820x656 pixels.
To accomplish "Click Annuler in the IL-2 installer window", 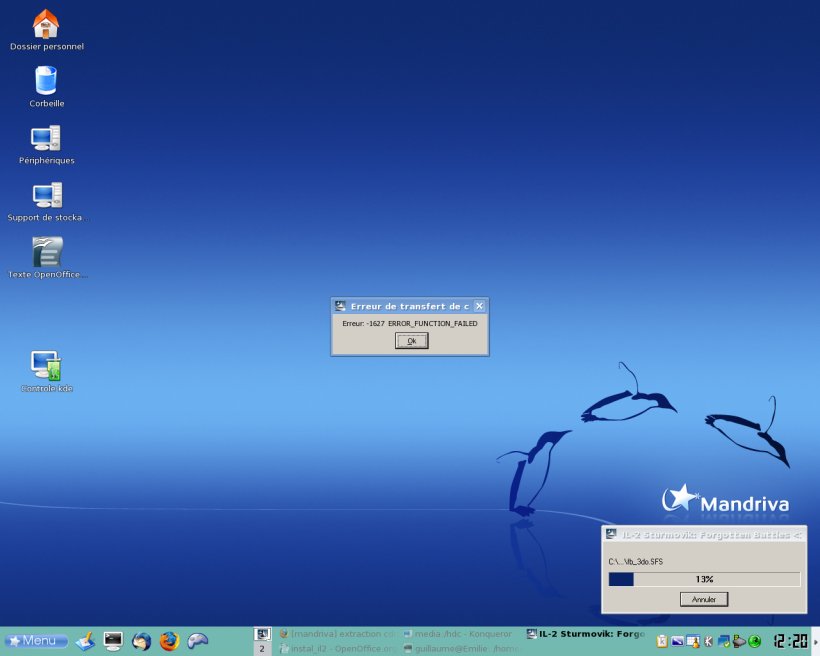I will pos(704,600).
